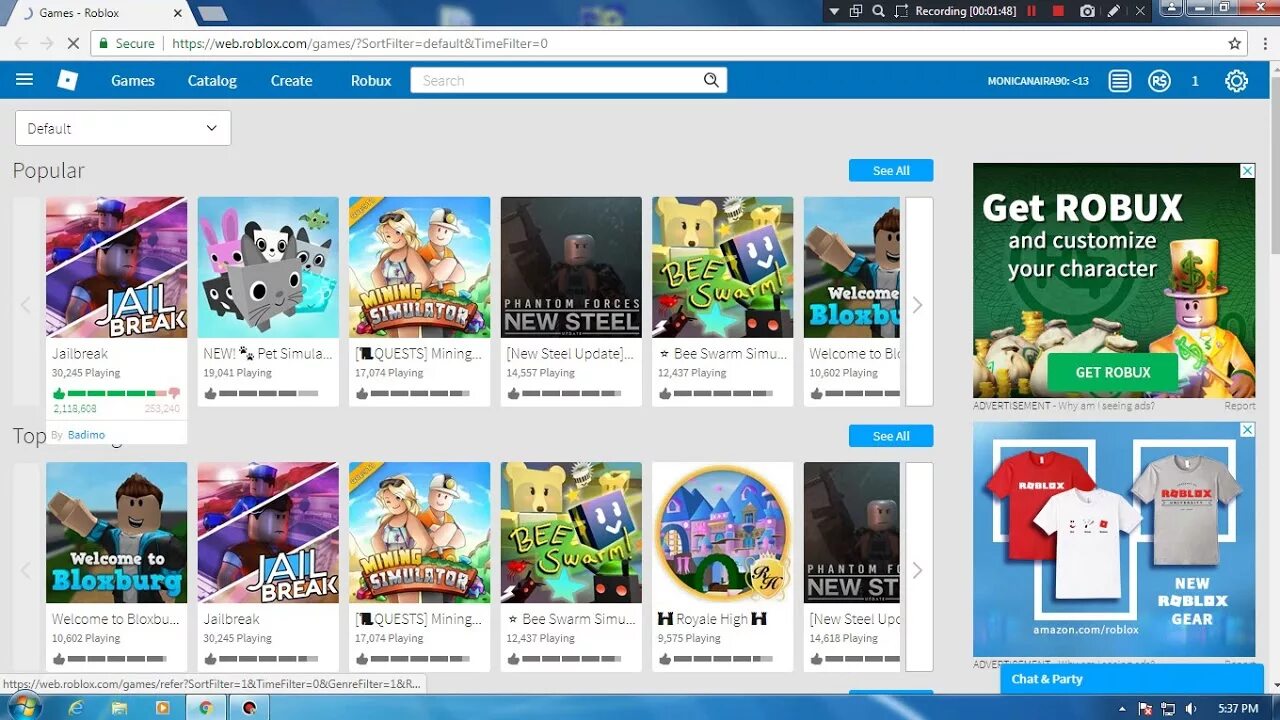
Task: Click the Robux count 1
Action: [x=1195, y=81]
